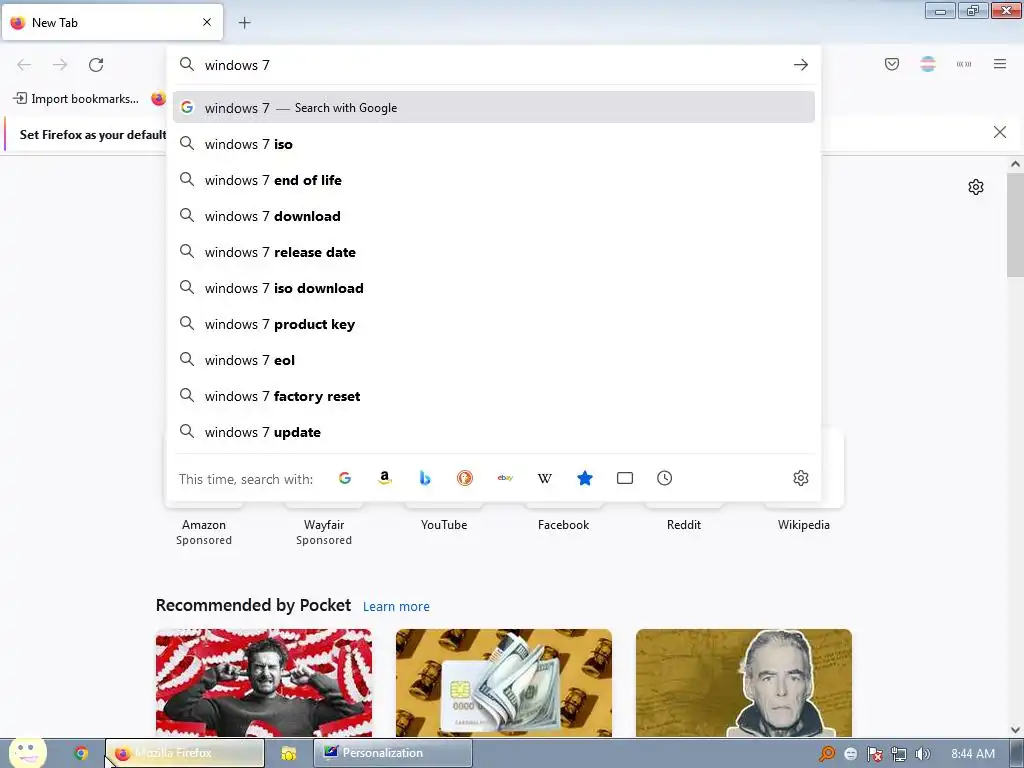
Task: Choose 'windows 7 factory reset' suggestion
Action: (494, 396)
